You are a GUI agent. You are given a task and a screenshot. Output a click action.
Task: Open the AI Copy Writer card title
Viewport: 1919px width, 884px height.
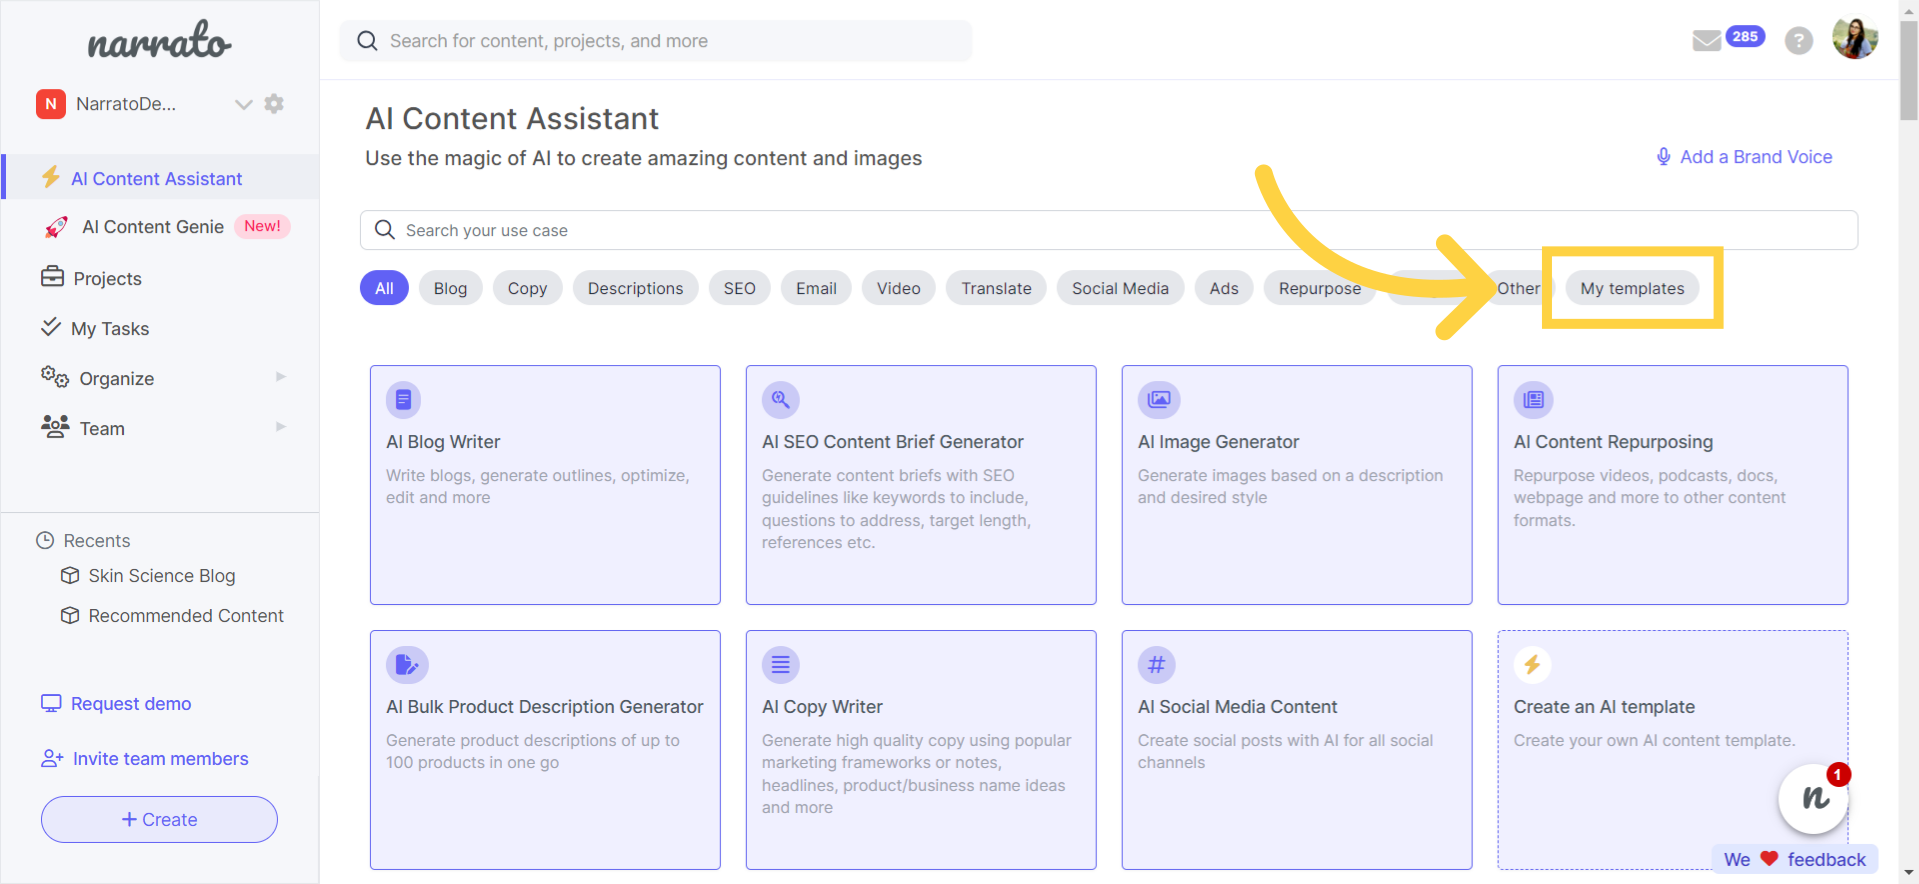point(822,707)
